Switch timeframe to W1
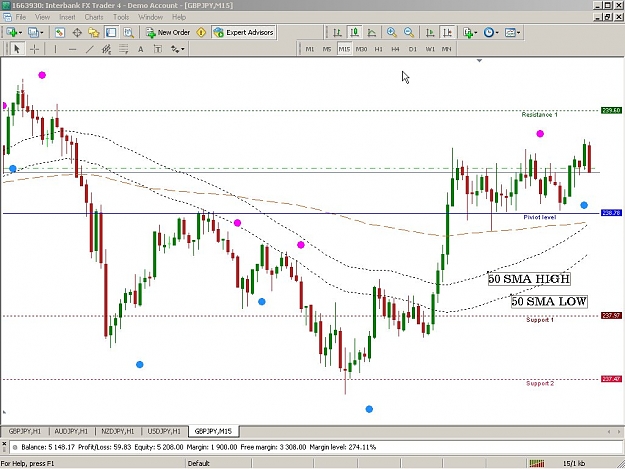 pos(430,49)
